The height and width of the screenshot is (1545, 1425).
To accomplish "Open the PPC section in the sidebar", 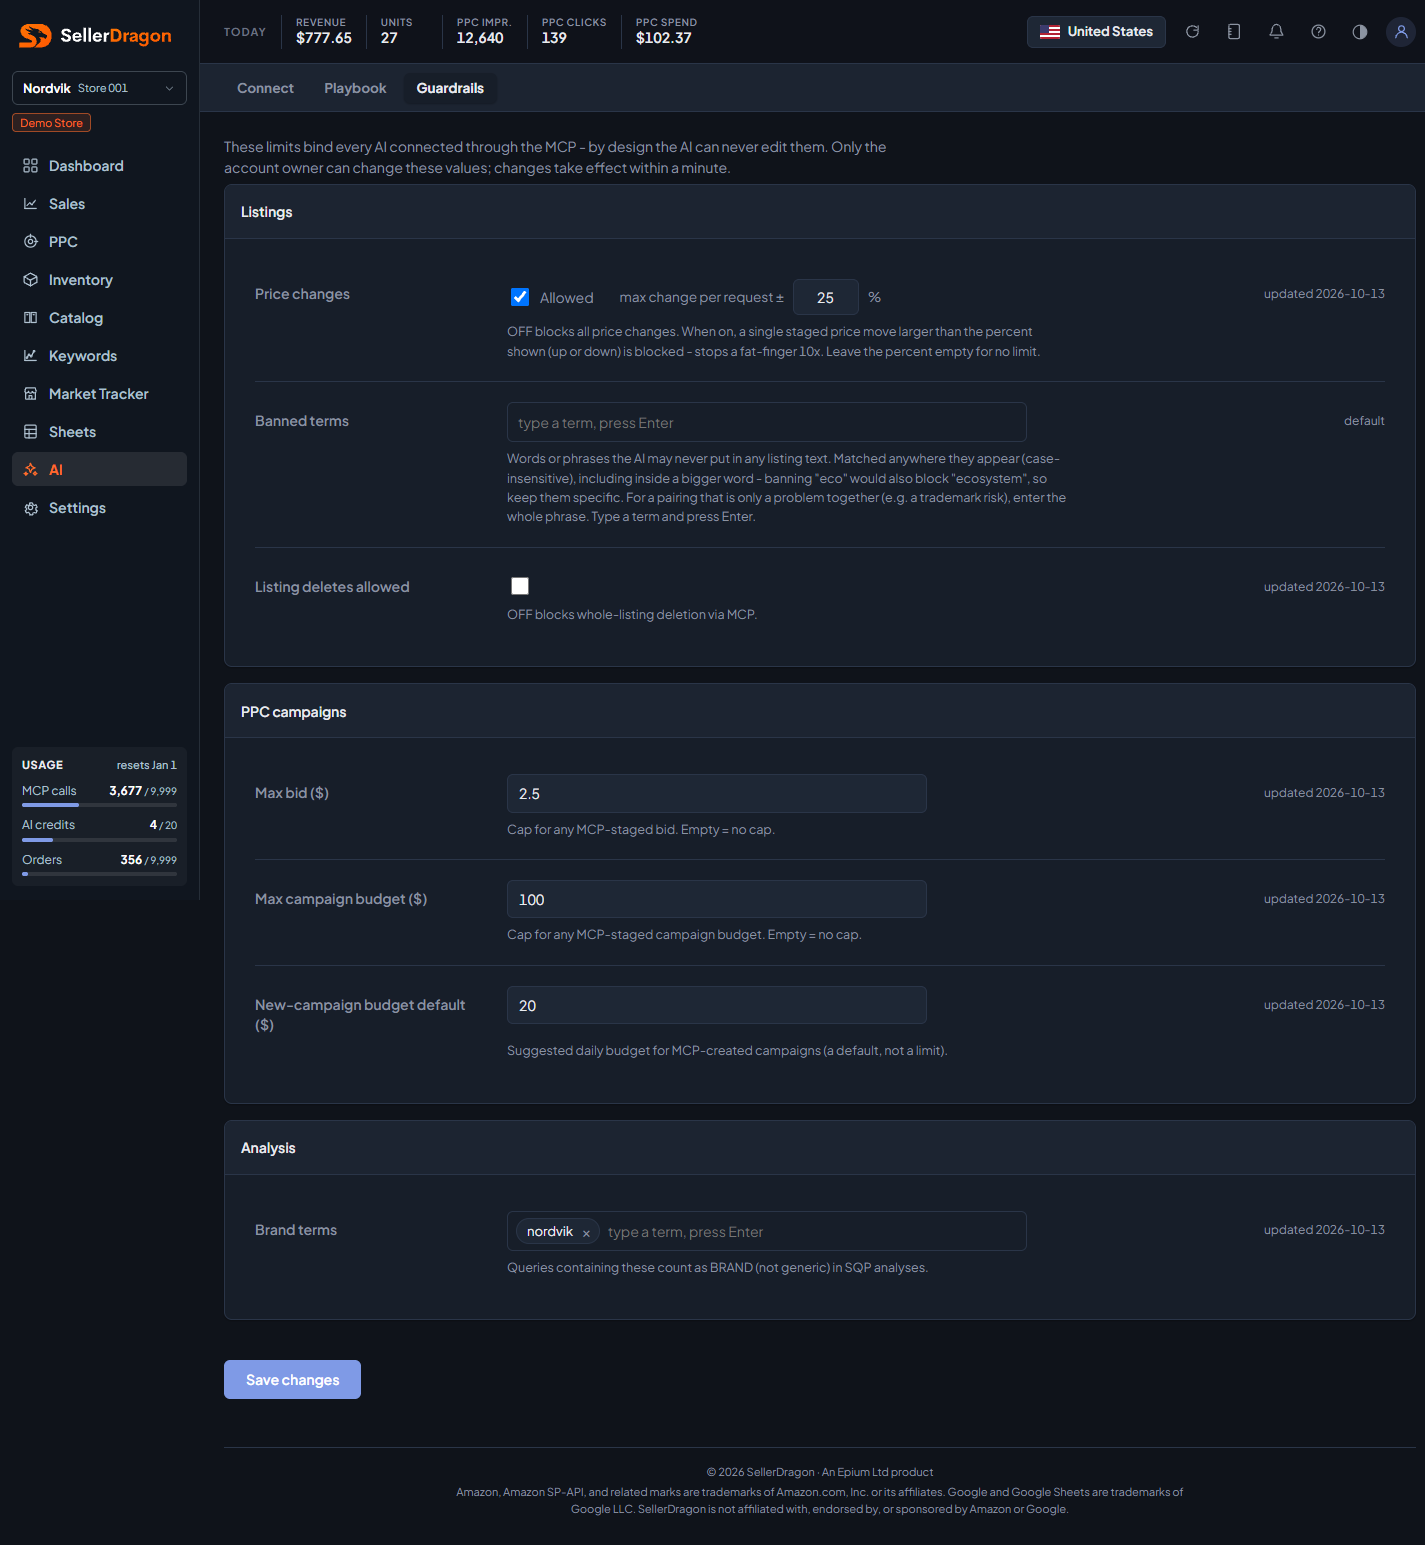I will 99,242.
